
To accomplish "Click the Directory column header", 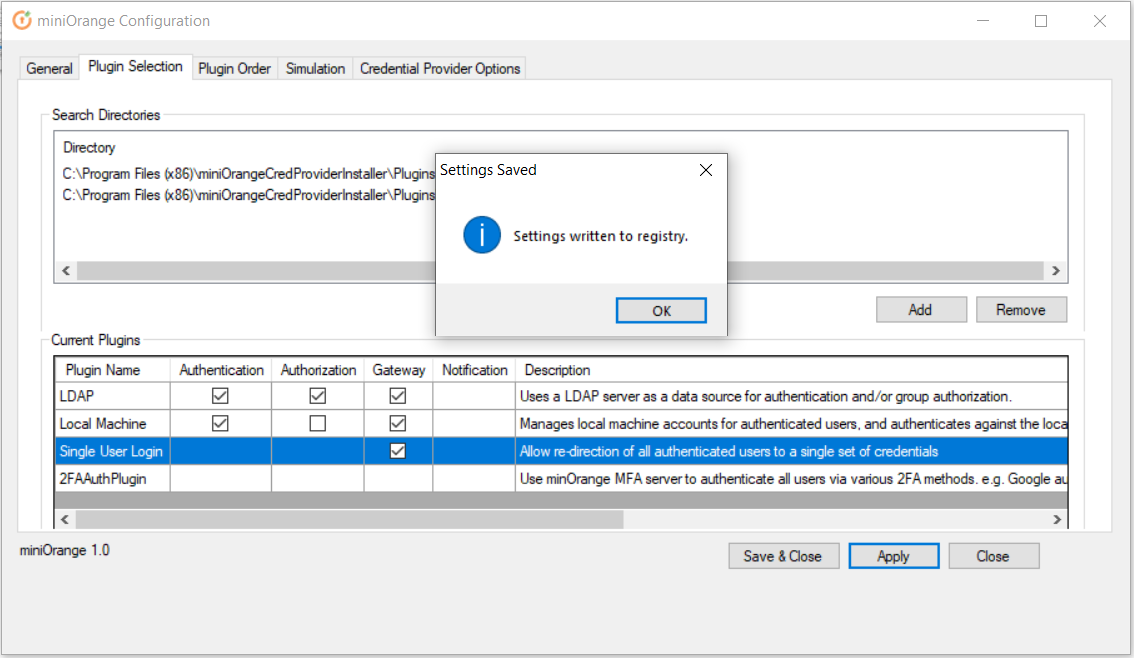I will click(89, 148).
